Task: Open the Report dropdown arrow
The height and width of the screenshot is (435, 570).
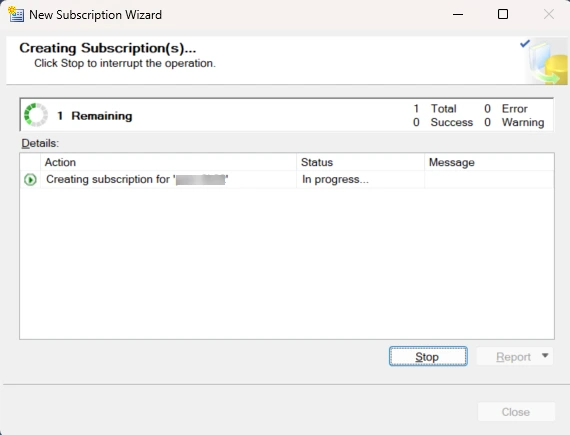Action: (545, 355)
